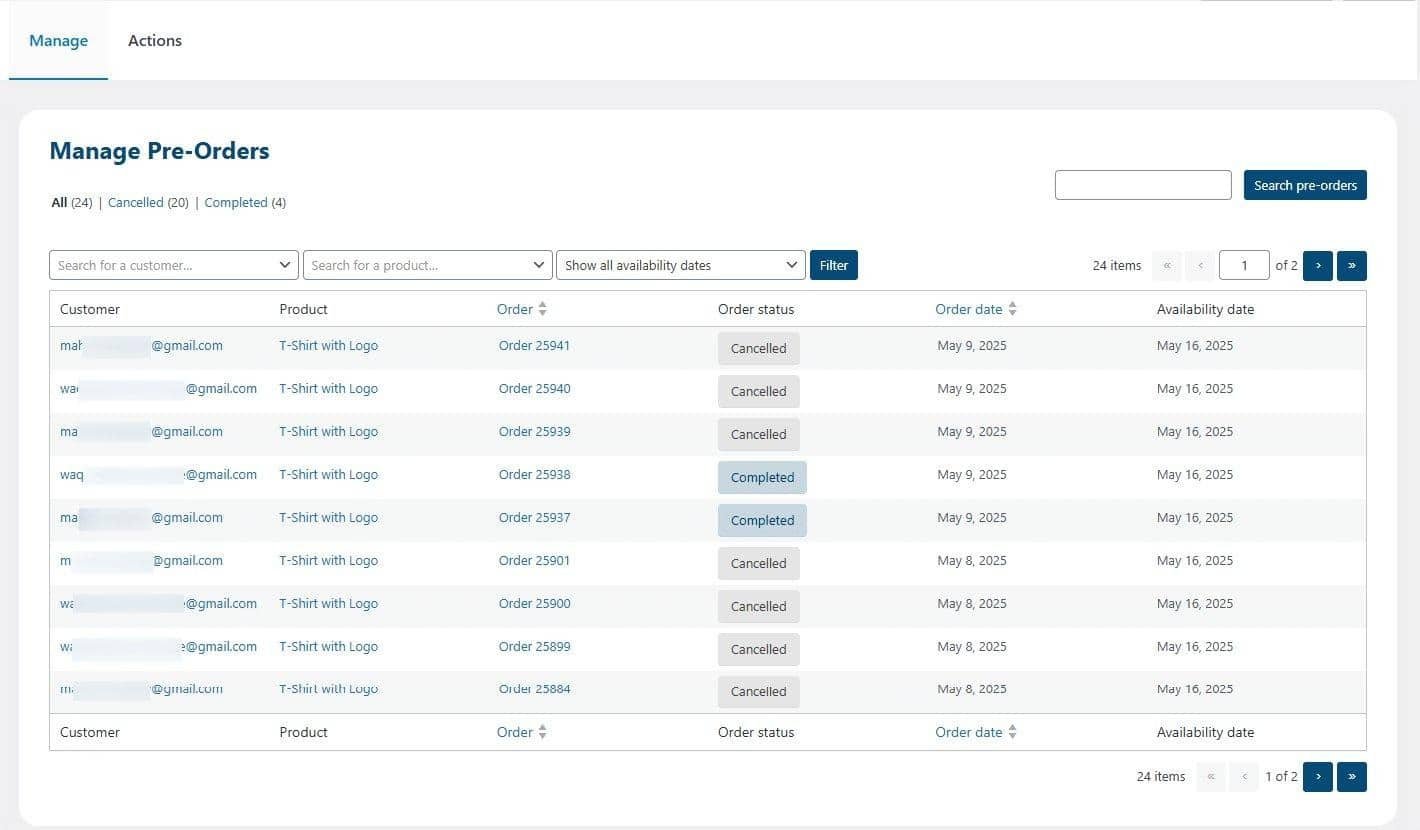Click the Cancelled status badge for Order 25900
Screen dimensions: 1420x830
click(x=759, y=606)
